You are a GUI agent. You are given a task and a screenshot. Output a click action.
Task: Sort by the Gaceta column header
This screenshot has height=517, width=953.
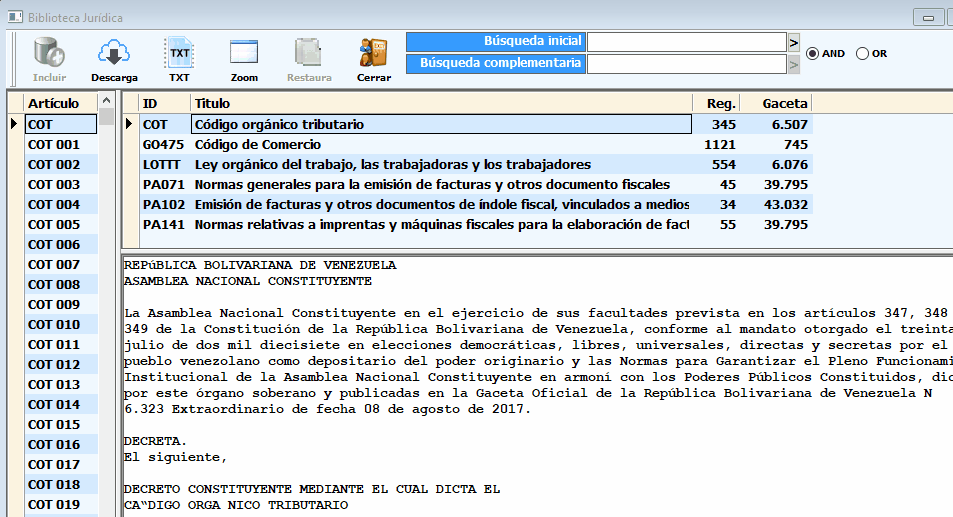point(784,103)
